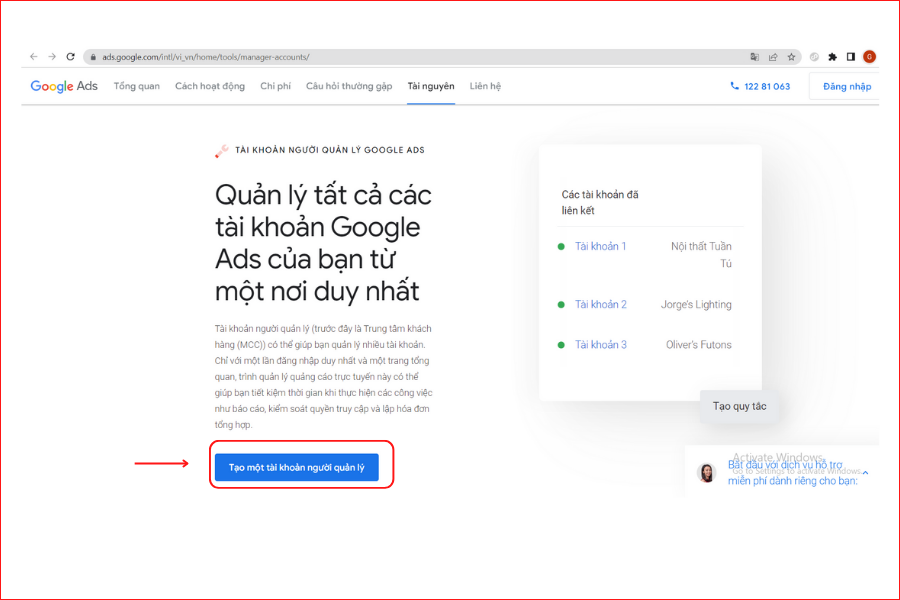
Task: Open the Tài khoản 1 link
Action: point(600,246)
